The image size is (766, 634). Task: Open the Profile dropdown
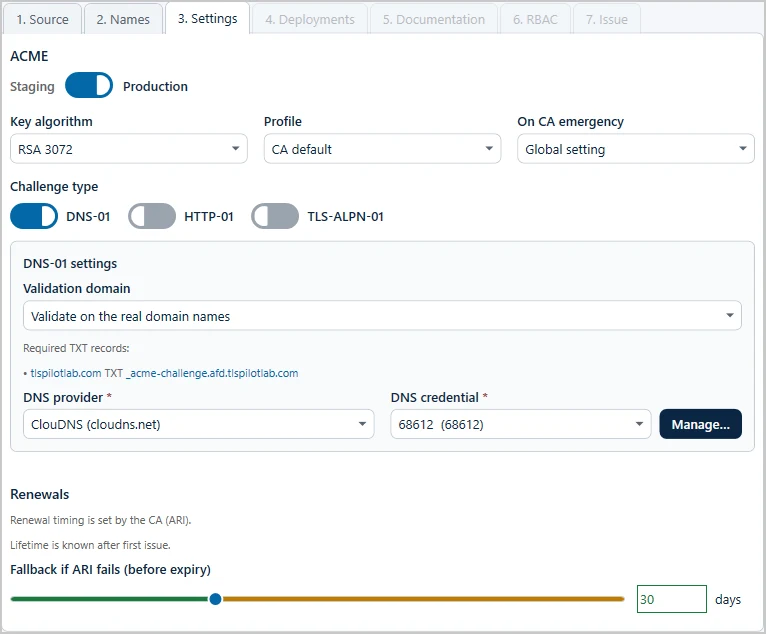[x=383, y=148]
